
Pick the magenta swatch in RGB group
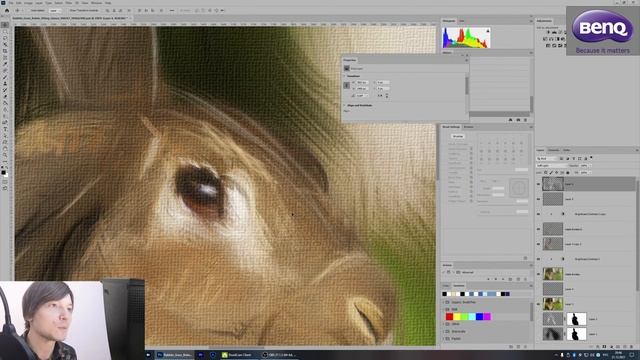(x=487, y=317)
